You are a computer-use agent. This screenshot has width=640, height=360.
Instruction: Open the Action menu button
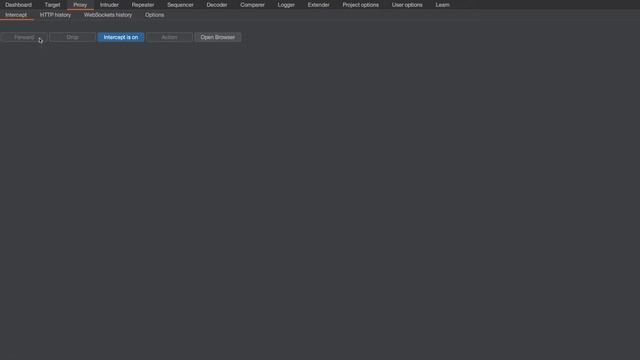[169, 37]
